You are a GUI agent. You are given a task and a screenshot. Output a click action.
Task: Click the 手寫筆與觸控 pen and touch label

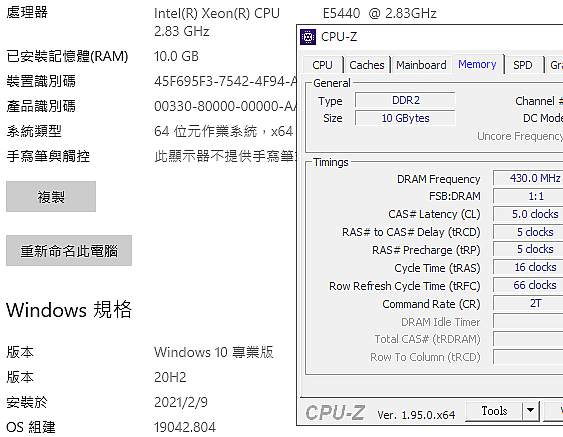48,156
